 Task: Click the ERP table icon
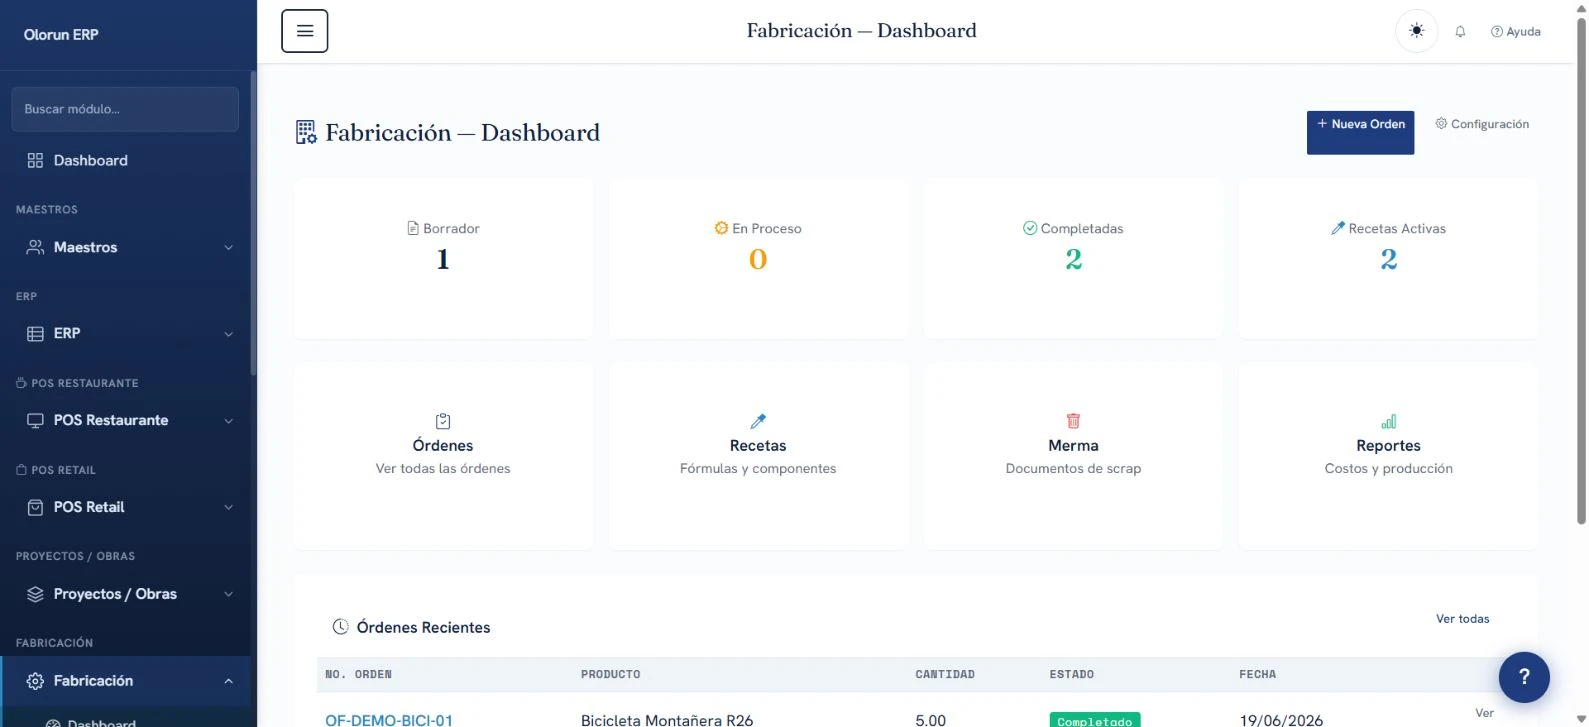point(35,334)
